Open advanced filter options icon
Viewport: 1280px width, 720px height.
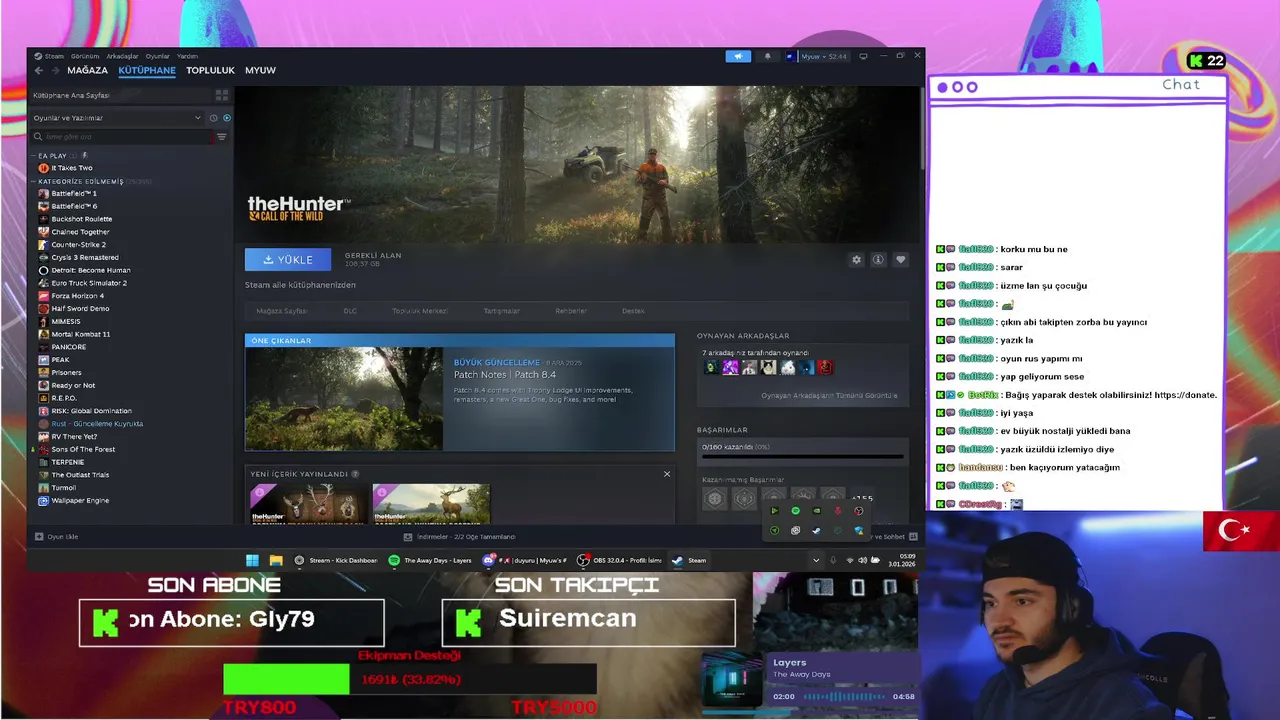pos(222,137)
